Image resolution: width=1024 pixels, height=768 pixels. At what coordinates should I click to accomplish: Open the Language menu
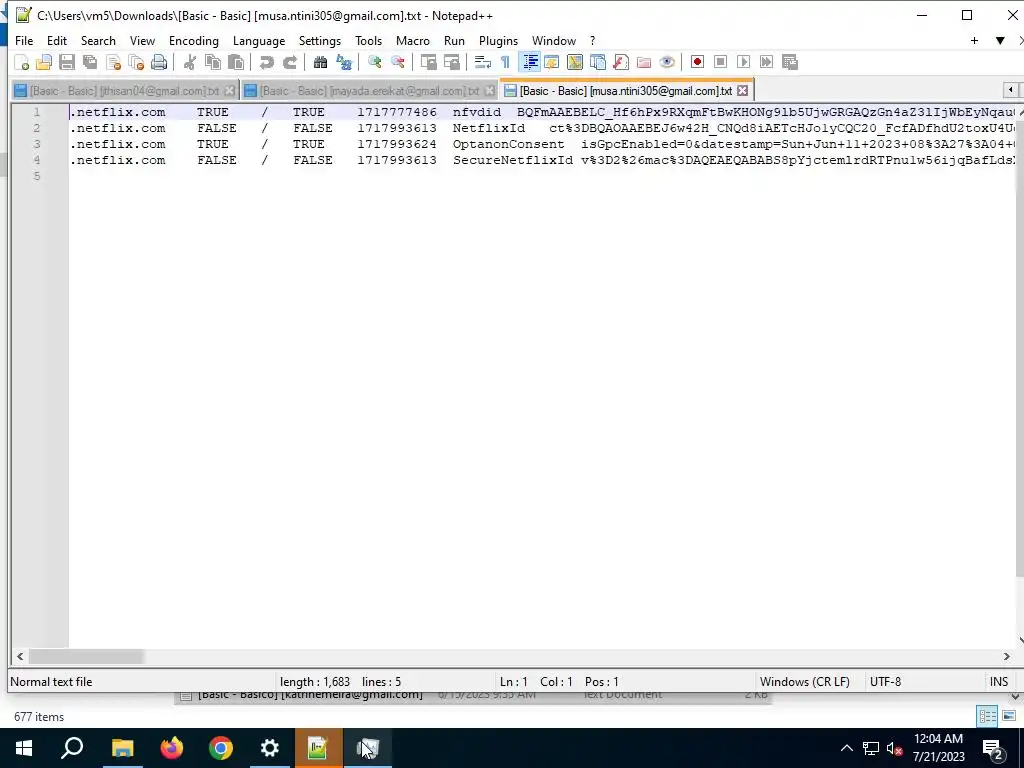pyautogui.click(x=259, y=40)
